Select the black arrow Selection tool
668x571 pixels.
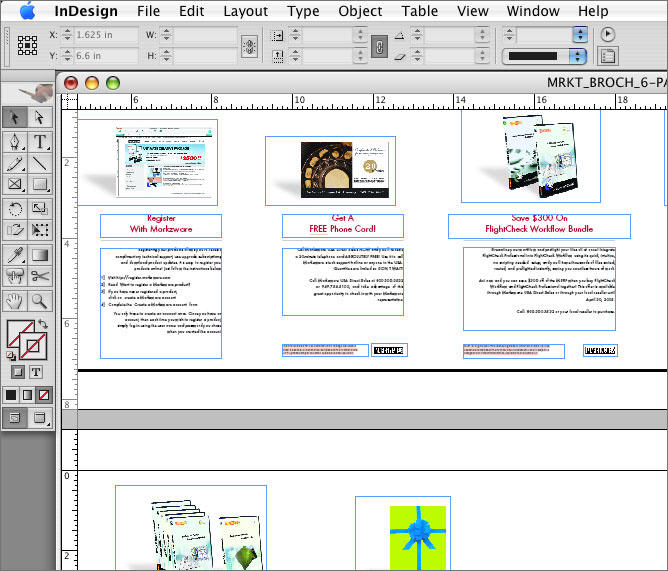[x=15, y=117]
